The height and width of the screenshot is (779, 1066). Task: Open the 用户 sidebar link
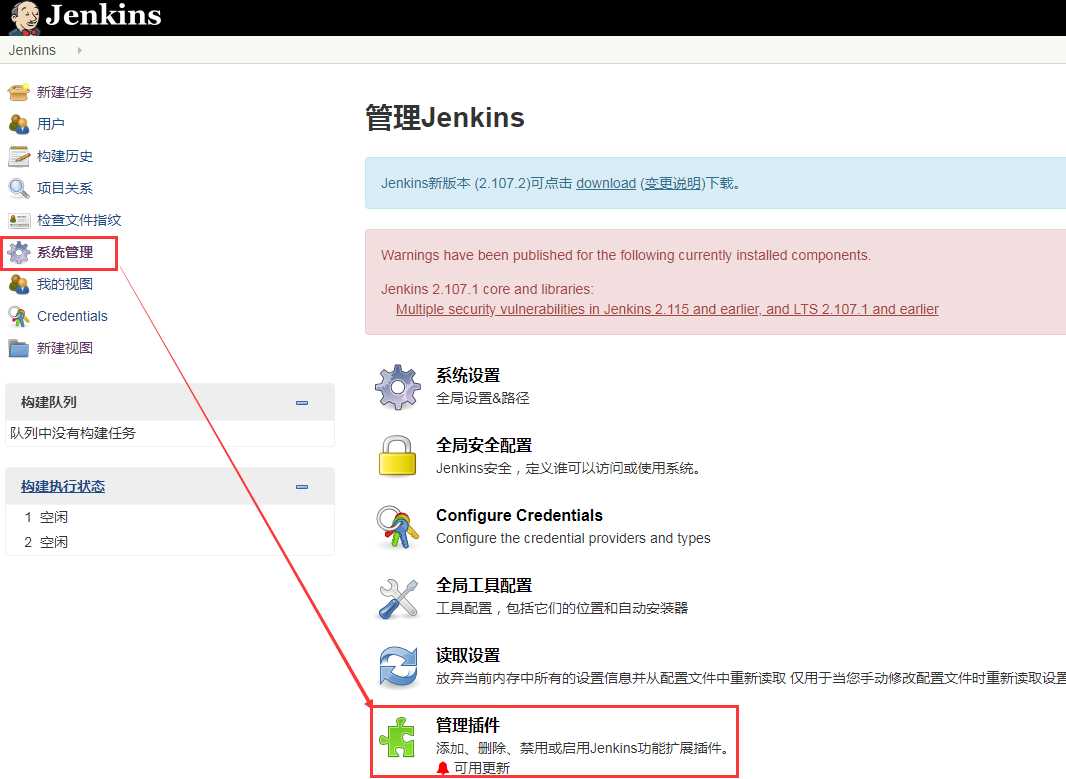tap(51, 124)
